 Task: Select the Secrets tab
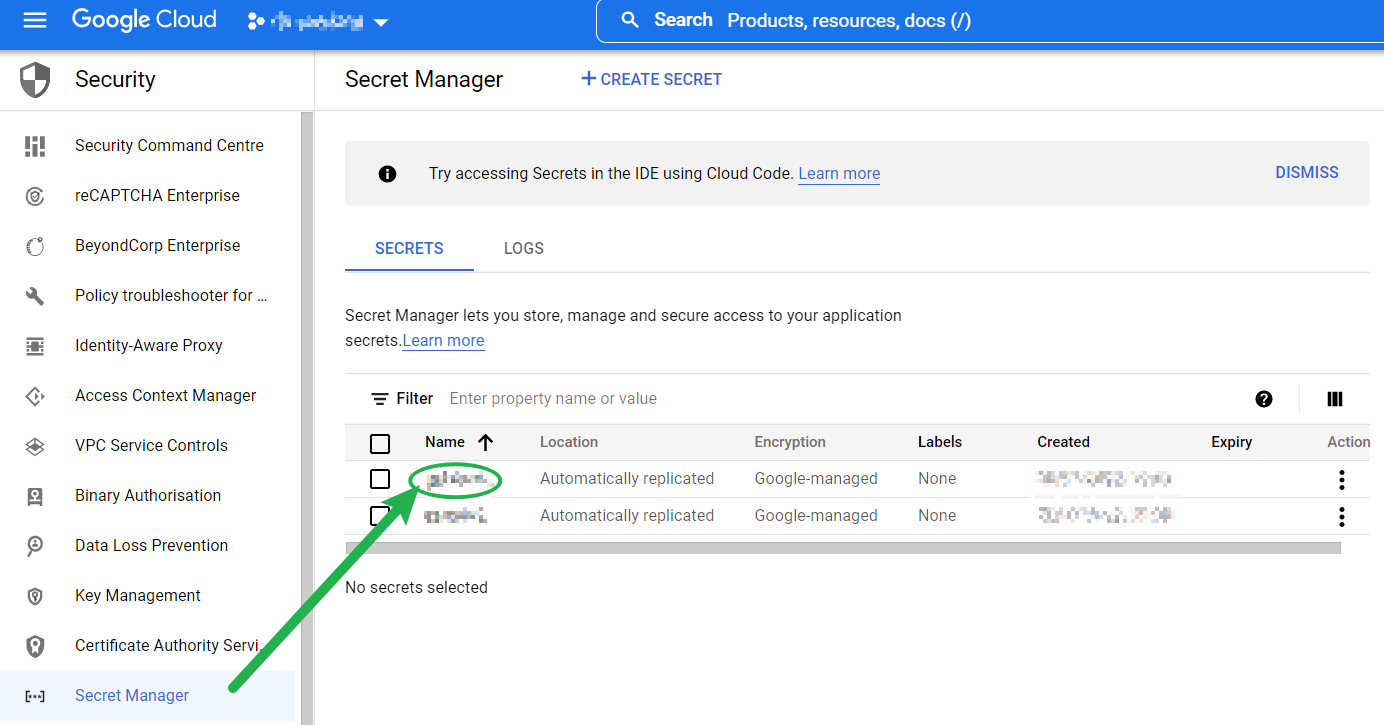[409, 248]
